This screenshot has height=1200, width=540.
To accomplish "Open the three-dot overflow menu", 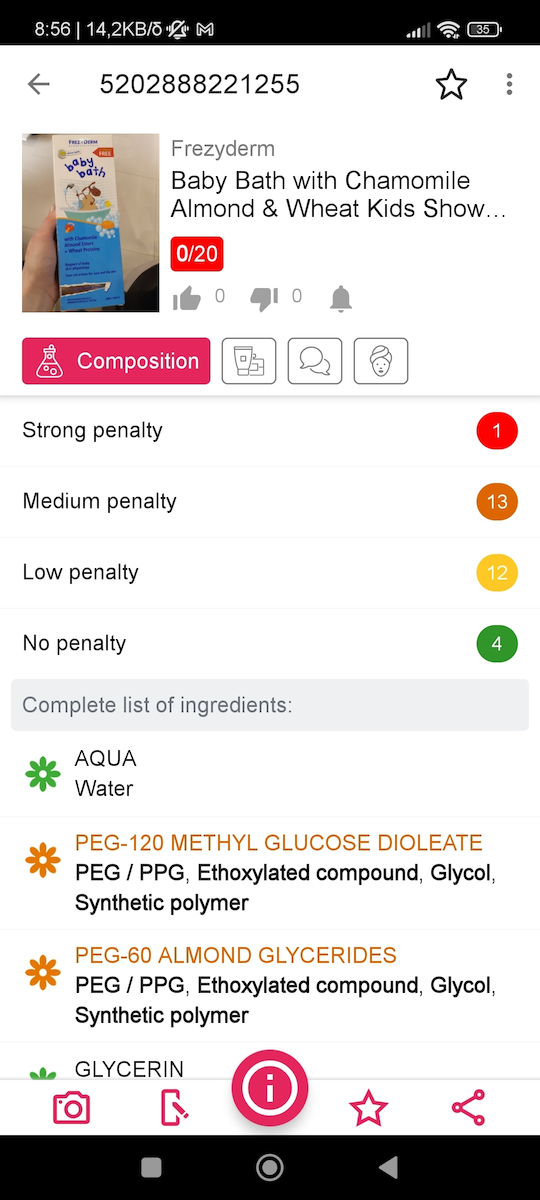I will pos(509,85).
